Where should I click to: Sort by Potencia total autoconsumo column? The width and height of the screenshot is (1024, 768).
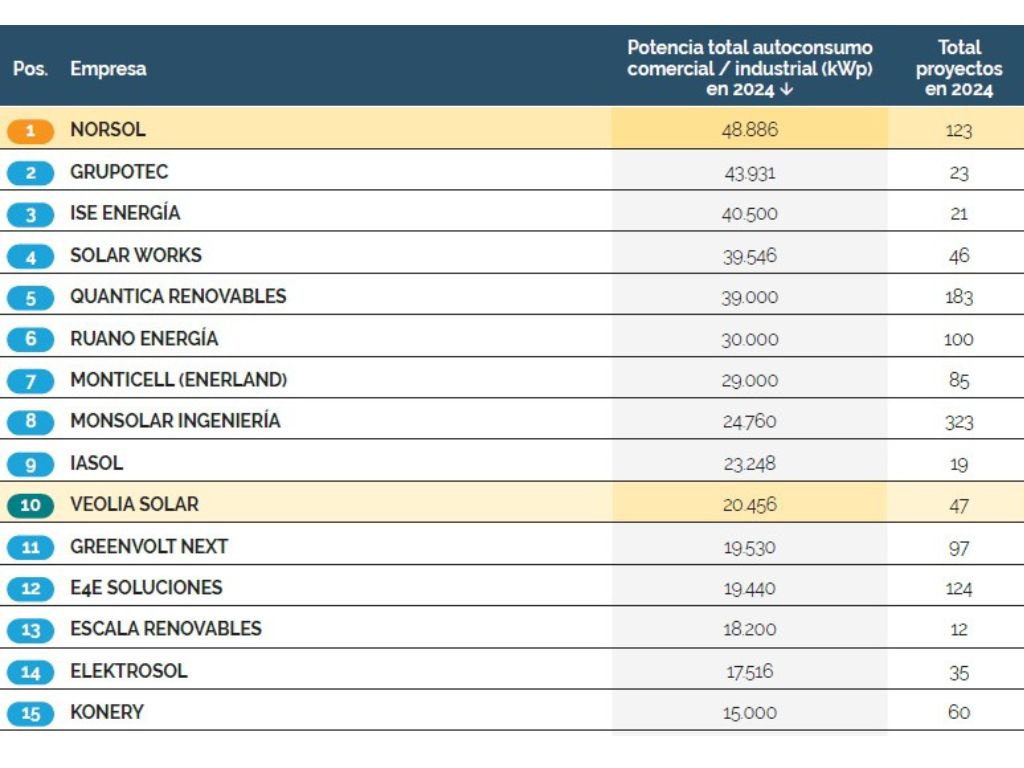(749, 68)
